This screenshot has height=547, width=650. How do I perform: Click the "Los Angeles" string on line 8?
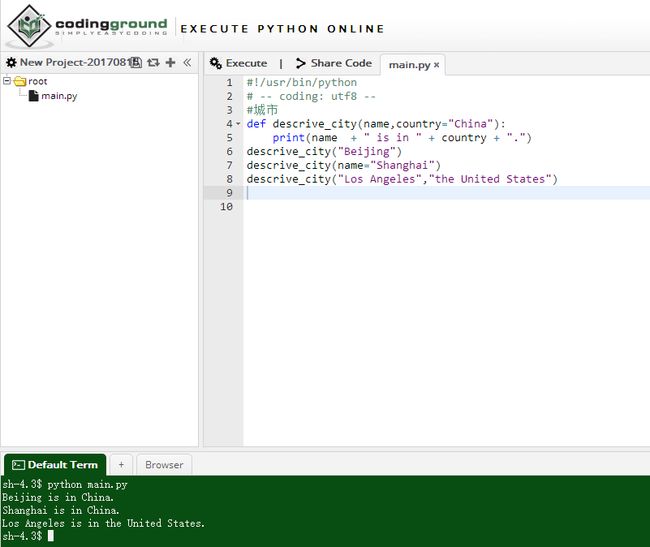tap(380, 179)
